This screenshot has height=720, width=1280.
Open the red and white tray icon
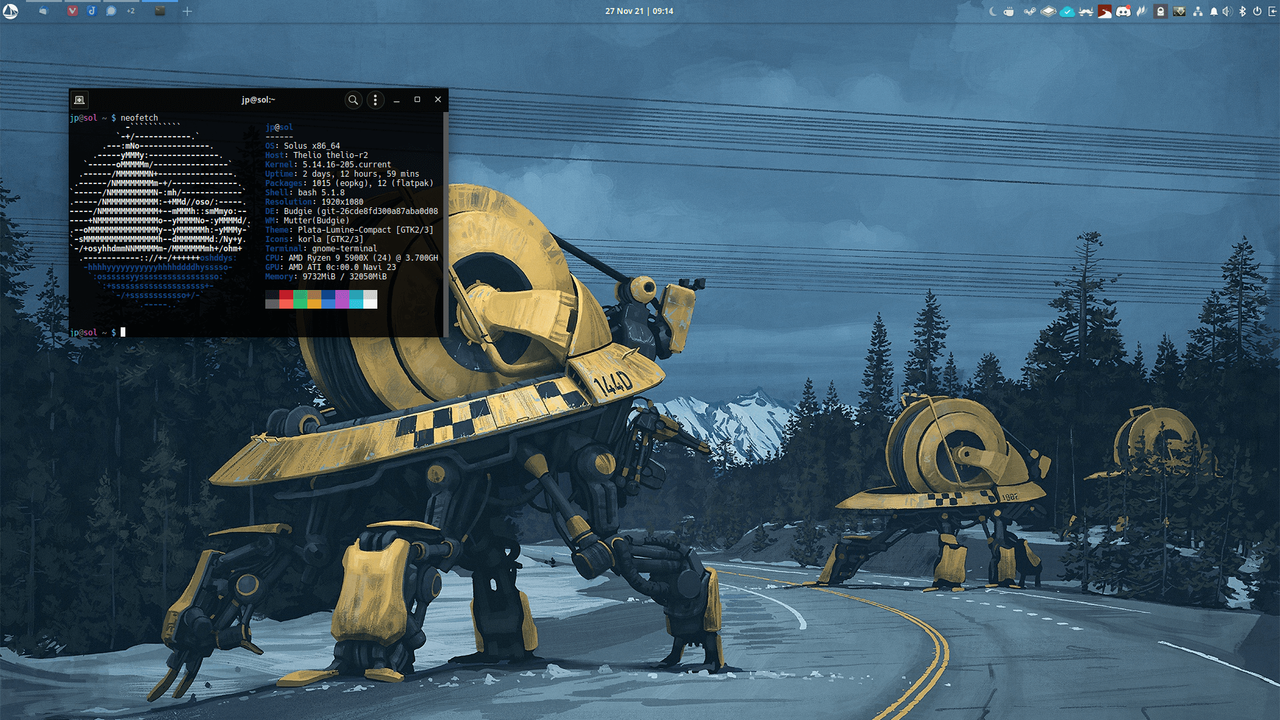click(1105, 11)
